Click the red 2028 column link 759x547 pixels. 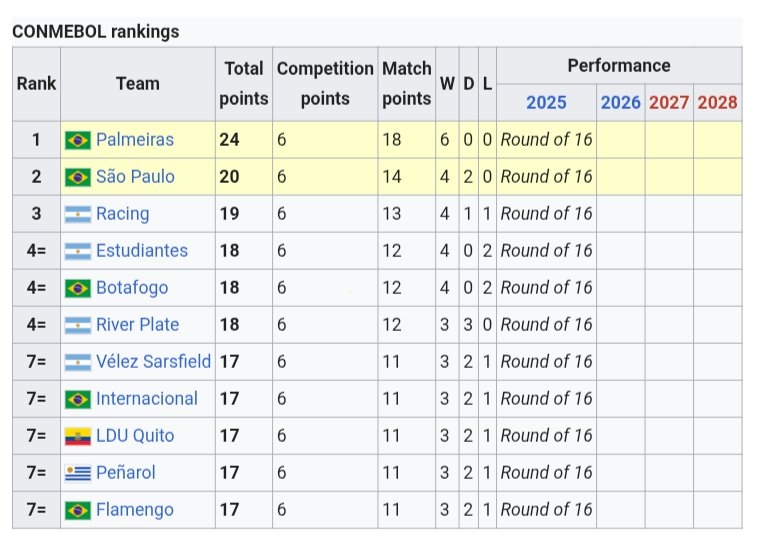coord(717,103)
